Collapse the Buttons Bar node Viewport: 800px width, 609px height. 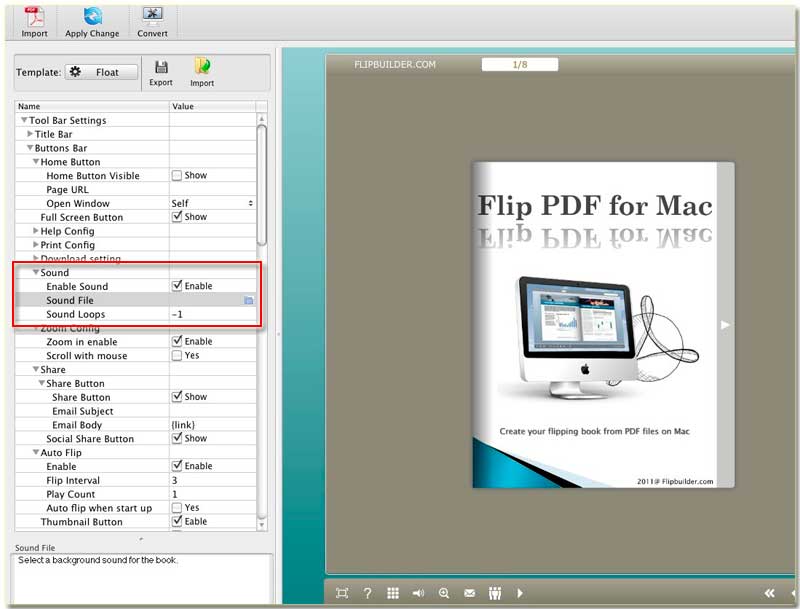point(30,148)
